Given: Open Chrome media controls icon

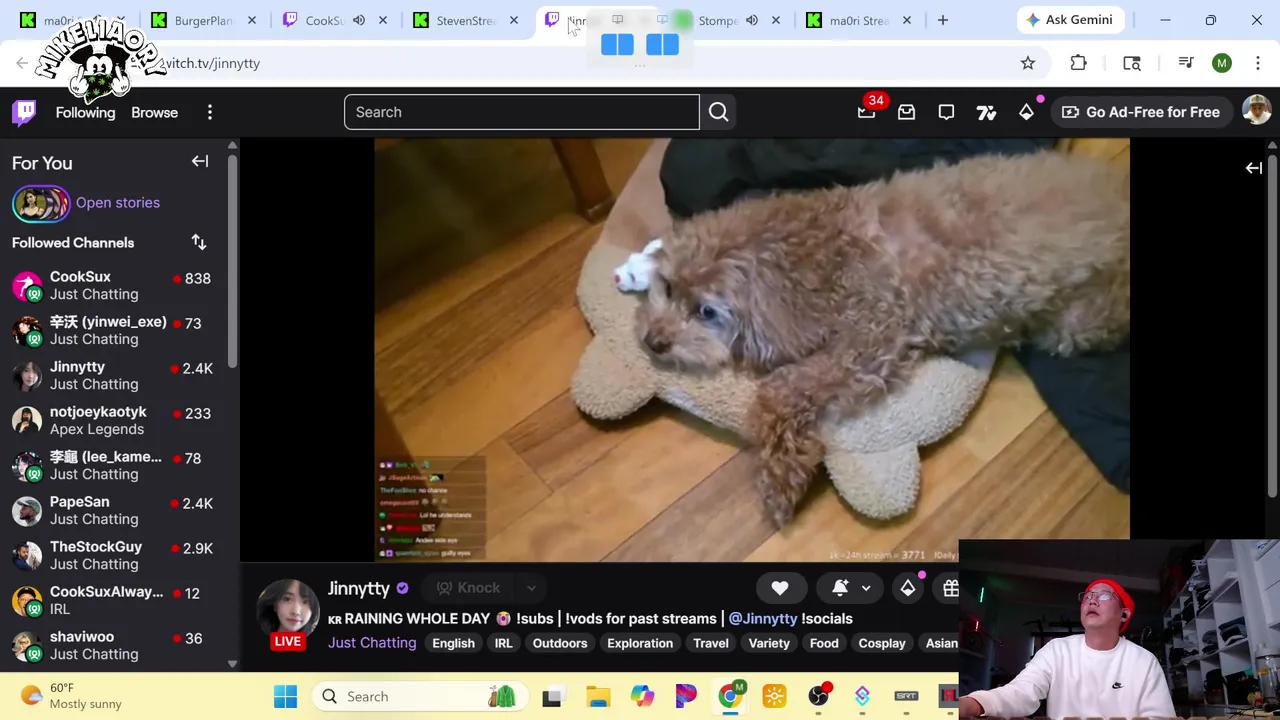Looking at the screenshot, I should [1186, 63].
